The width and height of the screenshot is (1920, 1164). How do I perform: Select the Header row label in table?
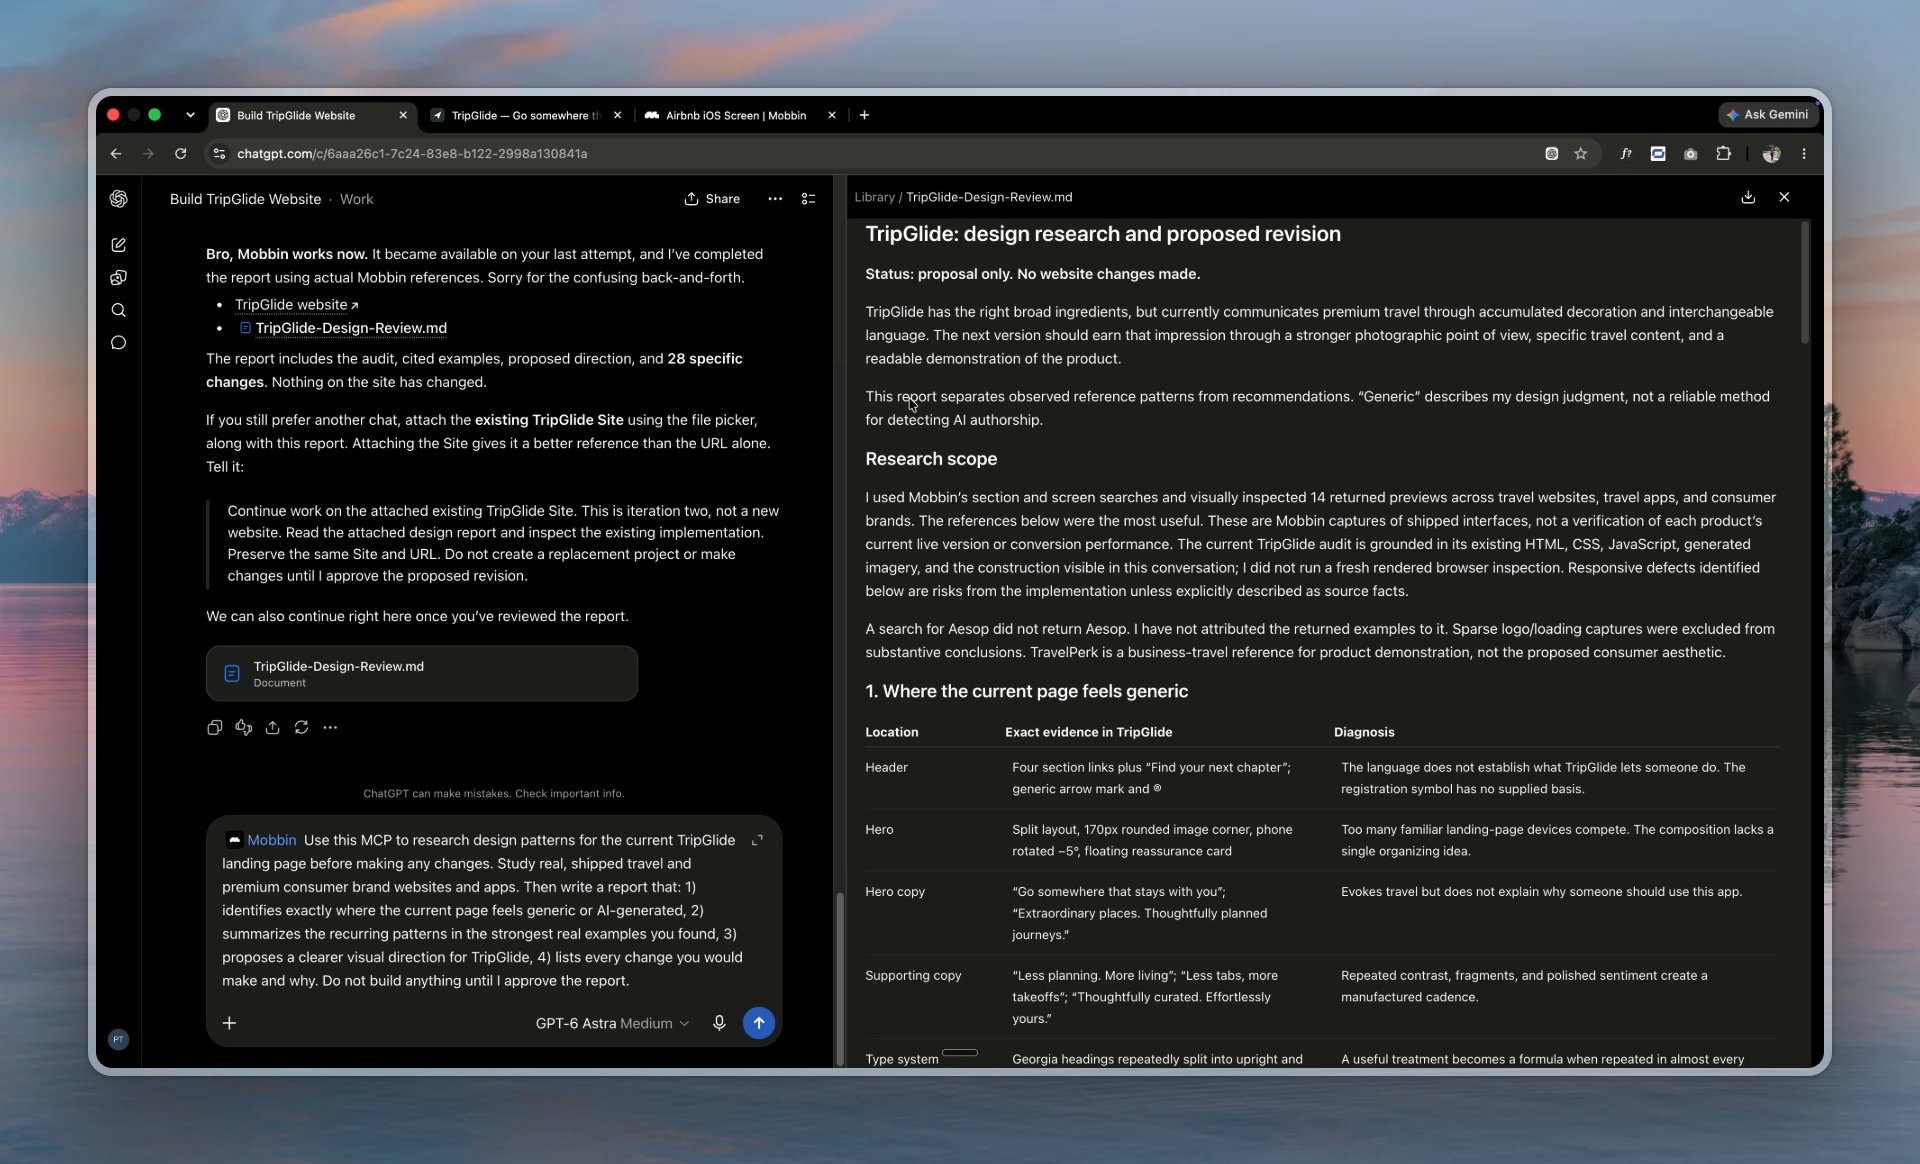pos(886,768)
